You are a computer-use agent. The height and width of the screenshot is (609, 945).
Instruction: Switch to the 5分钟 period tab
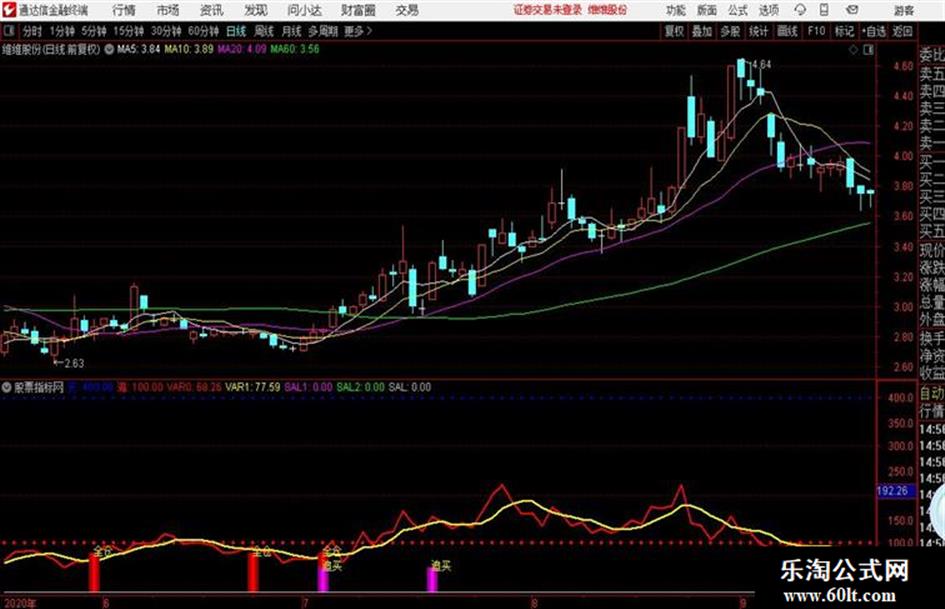pos(93,31)
